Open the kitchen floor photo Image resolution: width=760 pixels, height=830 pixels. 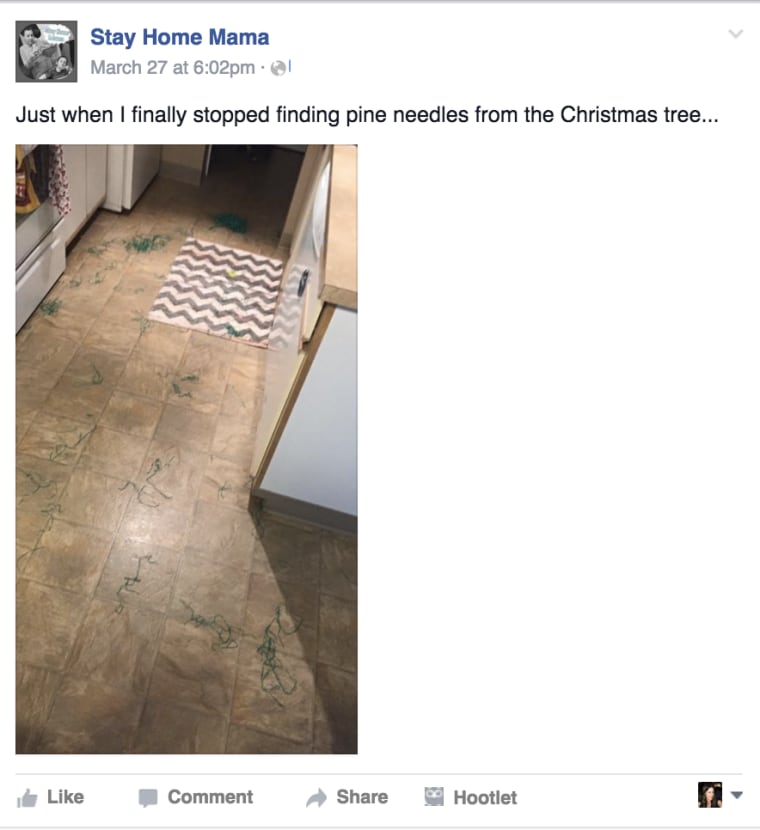tap(186, 449)
